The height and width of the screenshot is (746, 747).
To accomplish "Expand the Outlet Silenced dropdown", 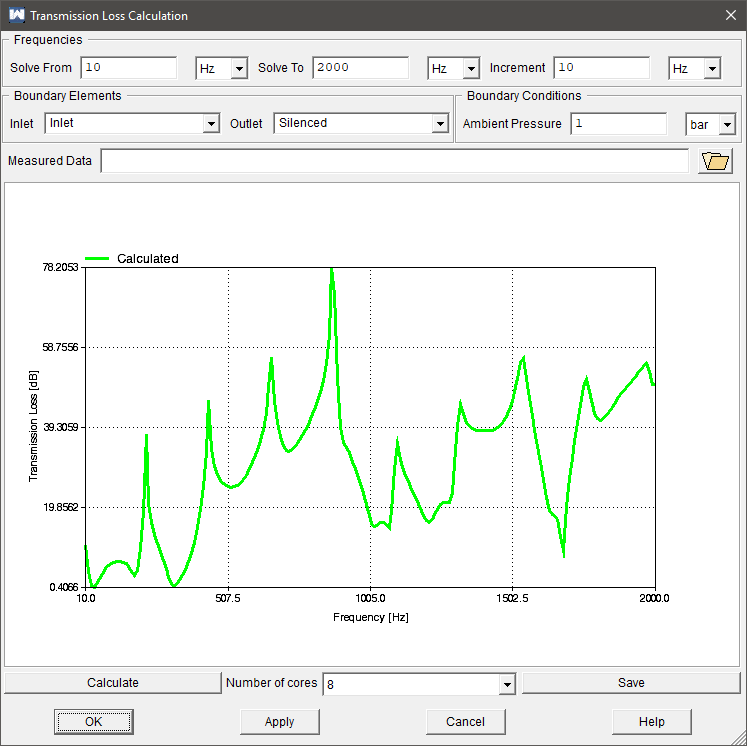I will point(440,124).
